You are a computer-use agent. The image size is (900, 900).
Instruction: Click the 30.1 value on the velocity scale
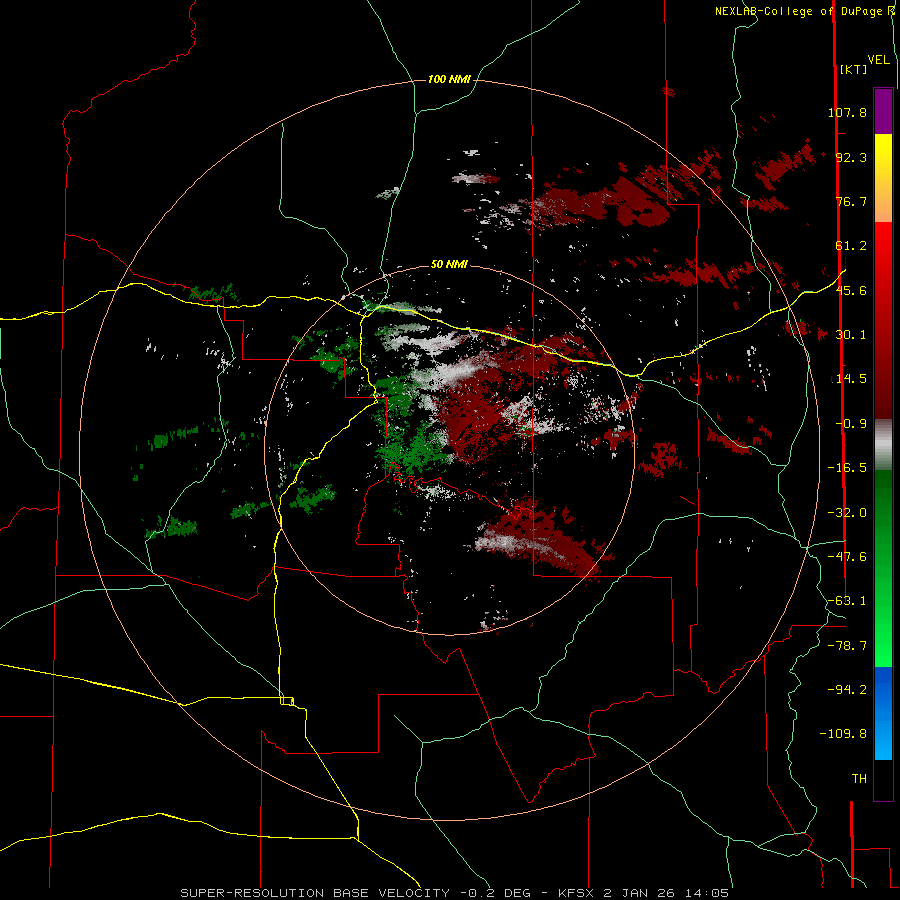click(851, 335)
